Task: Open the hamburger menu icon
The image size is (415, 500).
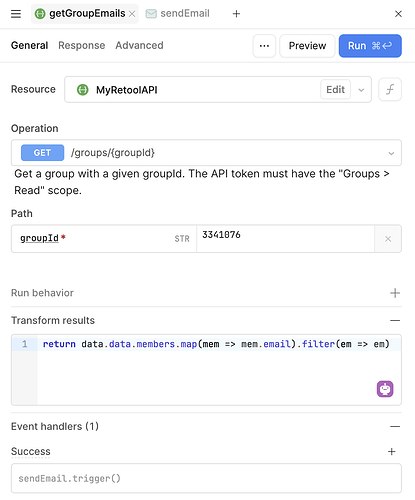Action: tap(16, 14)
